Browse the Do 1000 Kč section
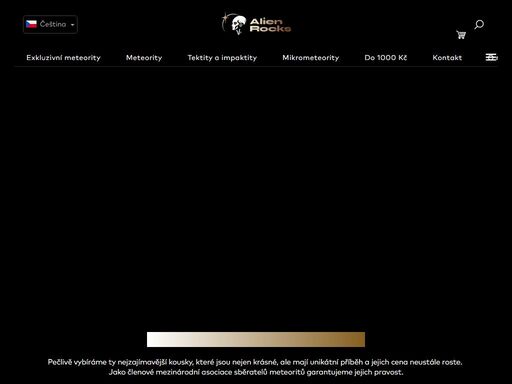Image resolution: width=512 pixels, height=384 pixels. 386,58
